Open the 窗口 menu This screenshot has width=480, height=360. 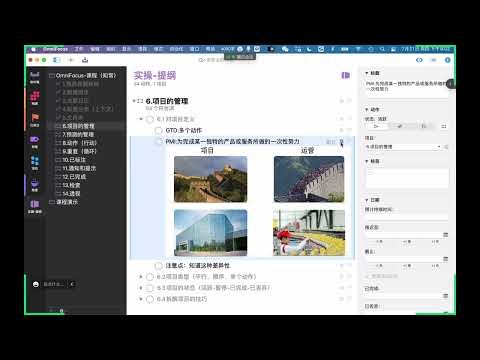(x=194, y=49)
